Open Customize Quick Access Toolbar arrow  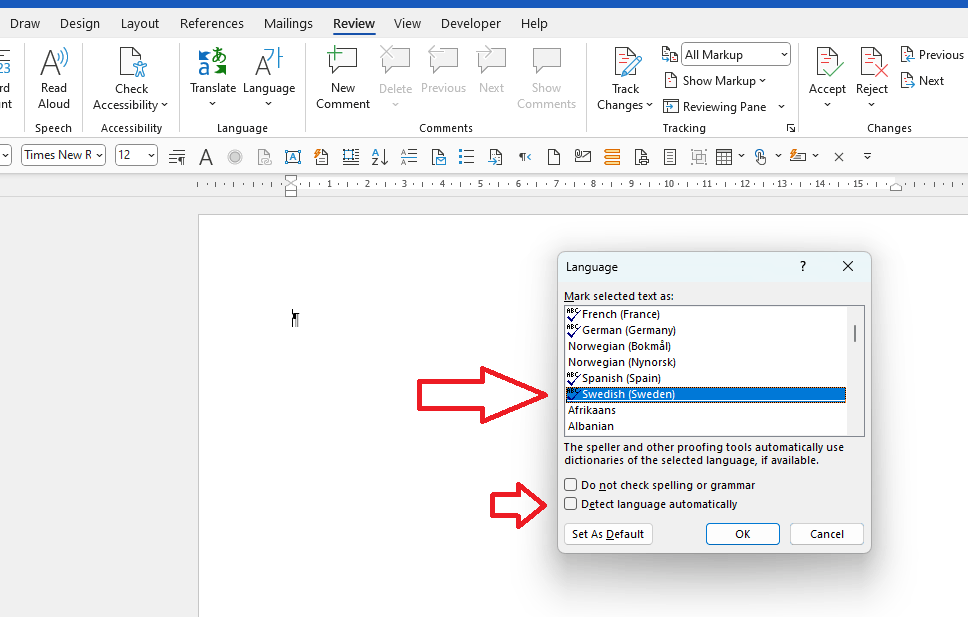pos(867,156)
